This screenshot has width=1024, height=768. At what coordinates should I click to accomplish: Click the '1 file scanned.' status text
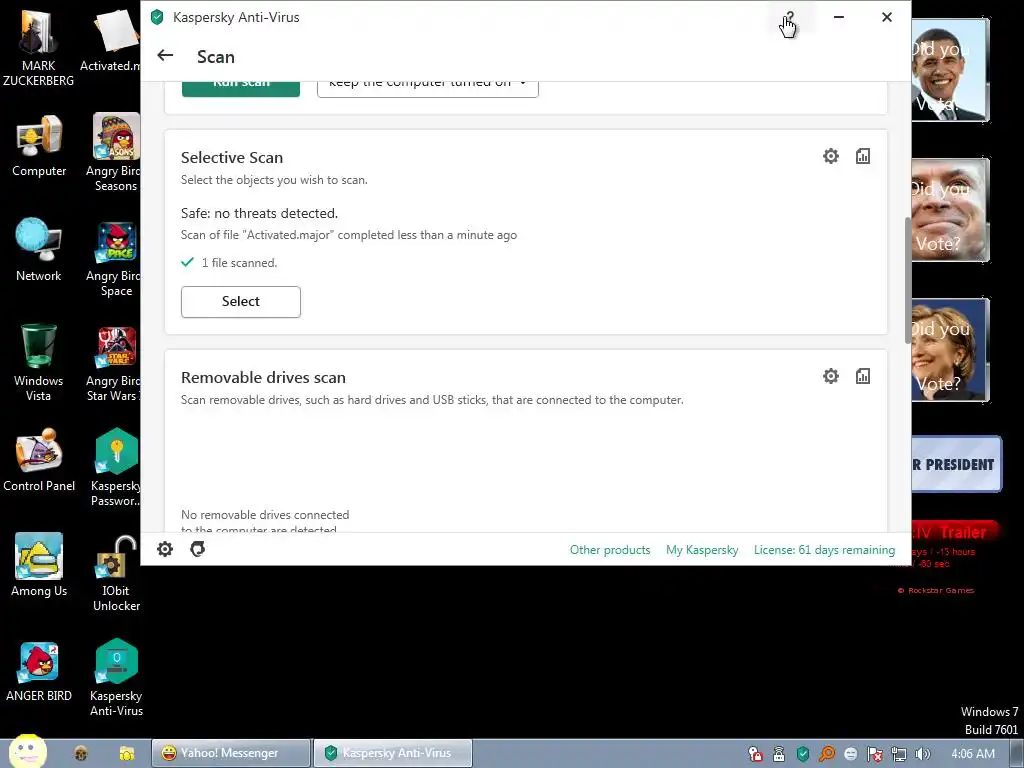pos(239,263)
